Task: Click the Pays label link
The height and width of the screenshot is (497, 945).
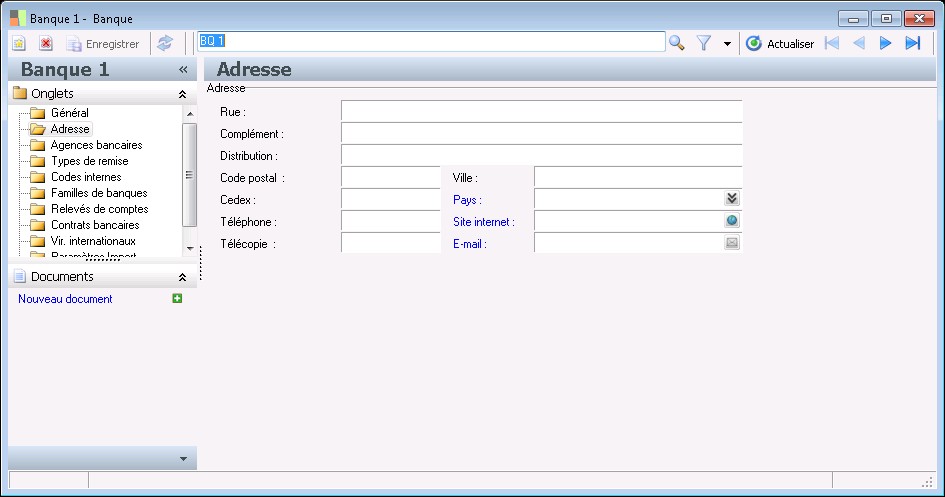Action: coord(467,199)
